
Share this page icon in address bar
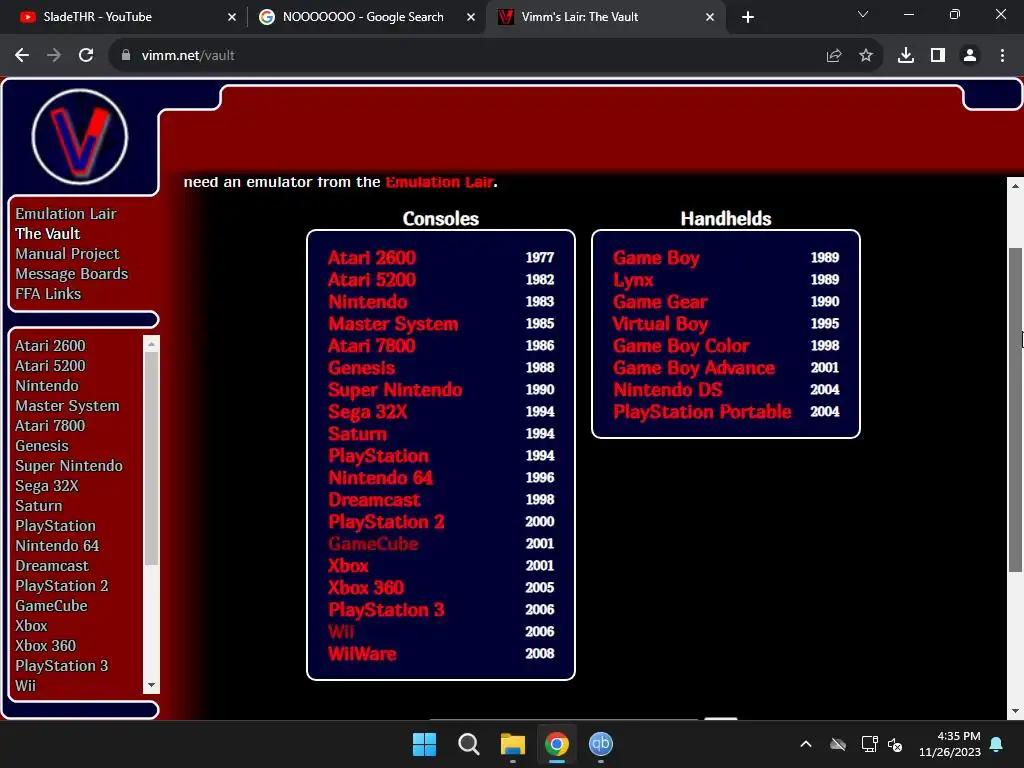tap(834, 56)
